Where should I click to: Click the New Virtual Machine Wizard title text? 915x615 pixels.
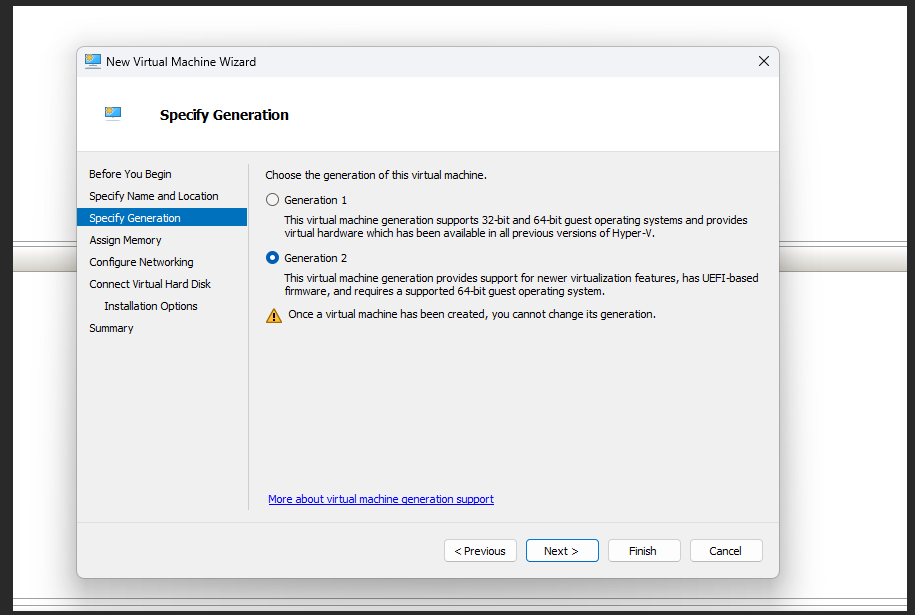pyautogui.click(x=181, y=61)
